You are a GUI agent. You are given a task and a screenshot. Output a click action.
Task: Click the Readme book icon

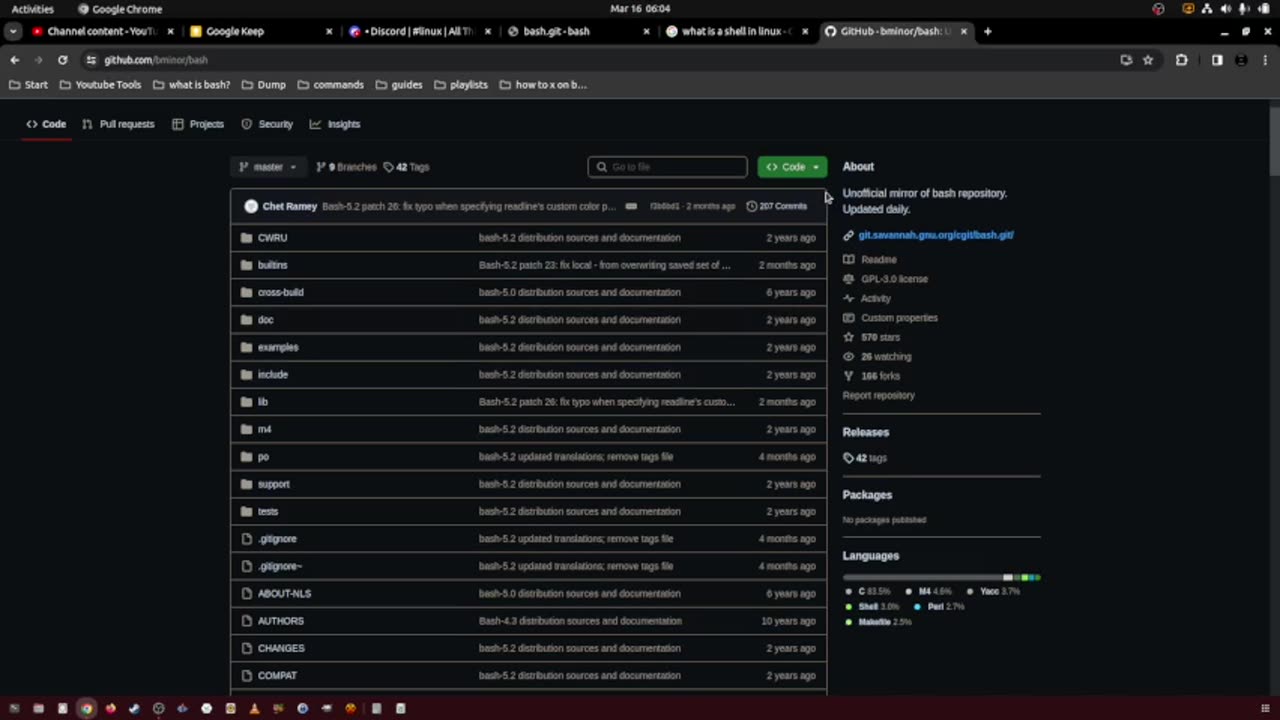[x=849, y=259]
